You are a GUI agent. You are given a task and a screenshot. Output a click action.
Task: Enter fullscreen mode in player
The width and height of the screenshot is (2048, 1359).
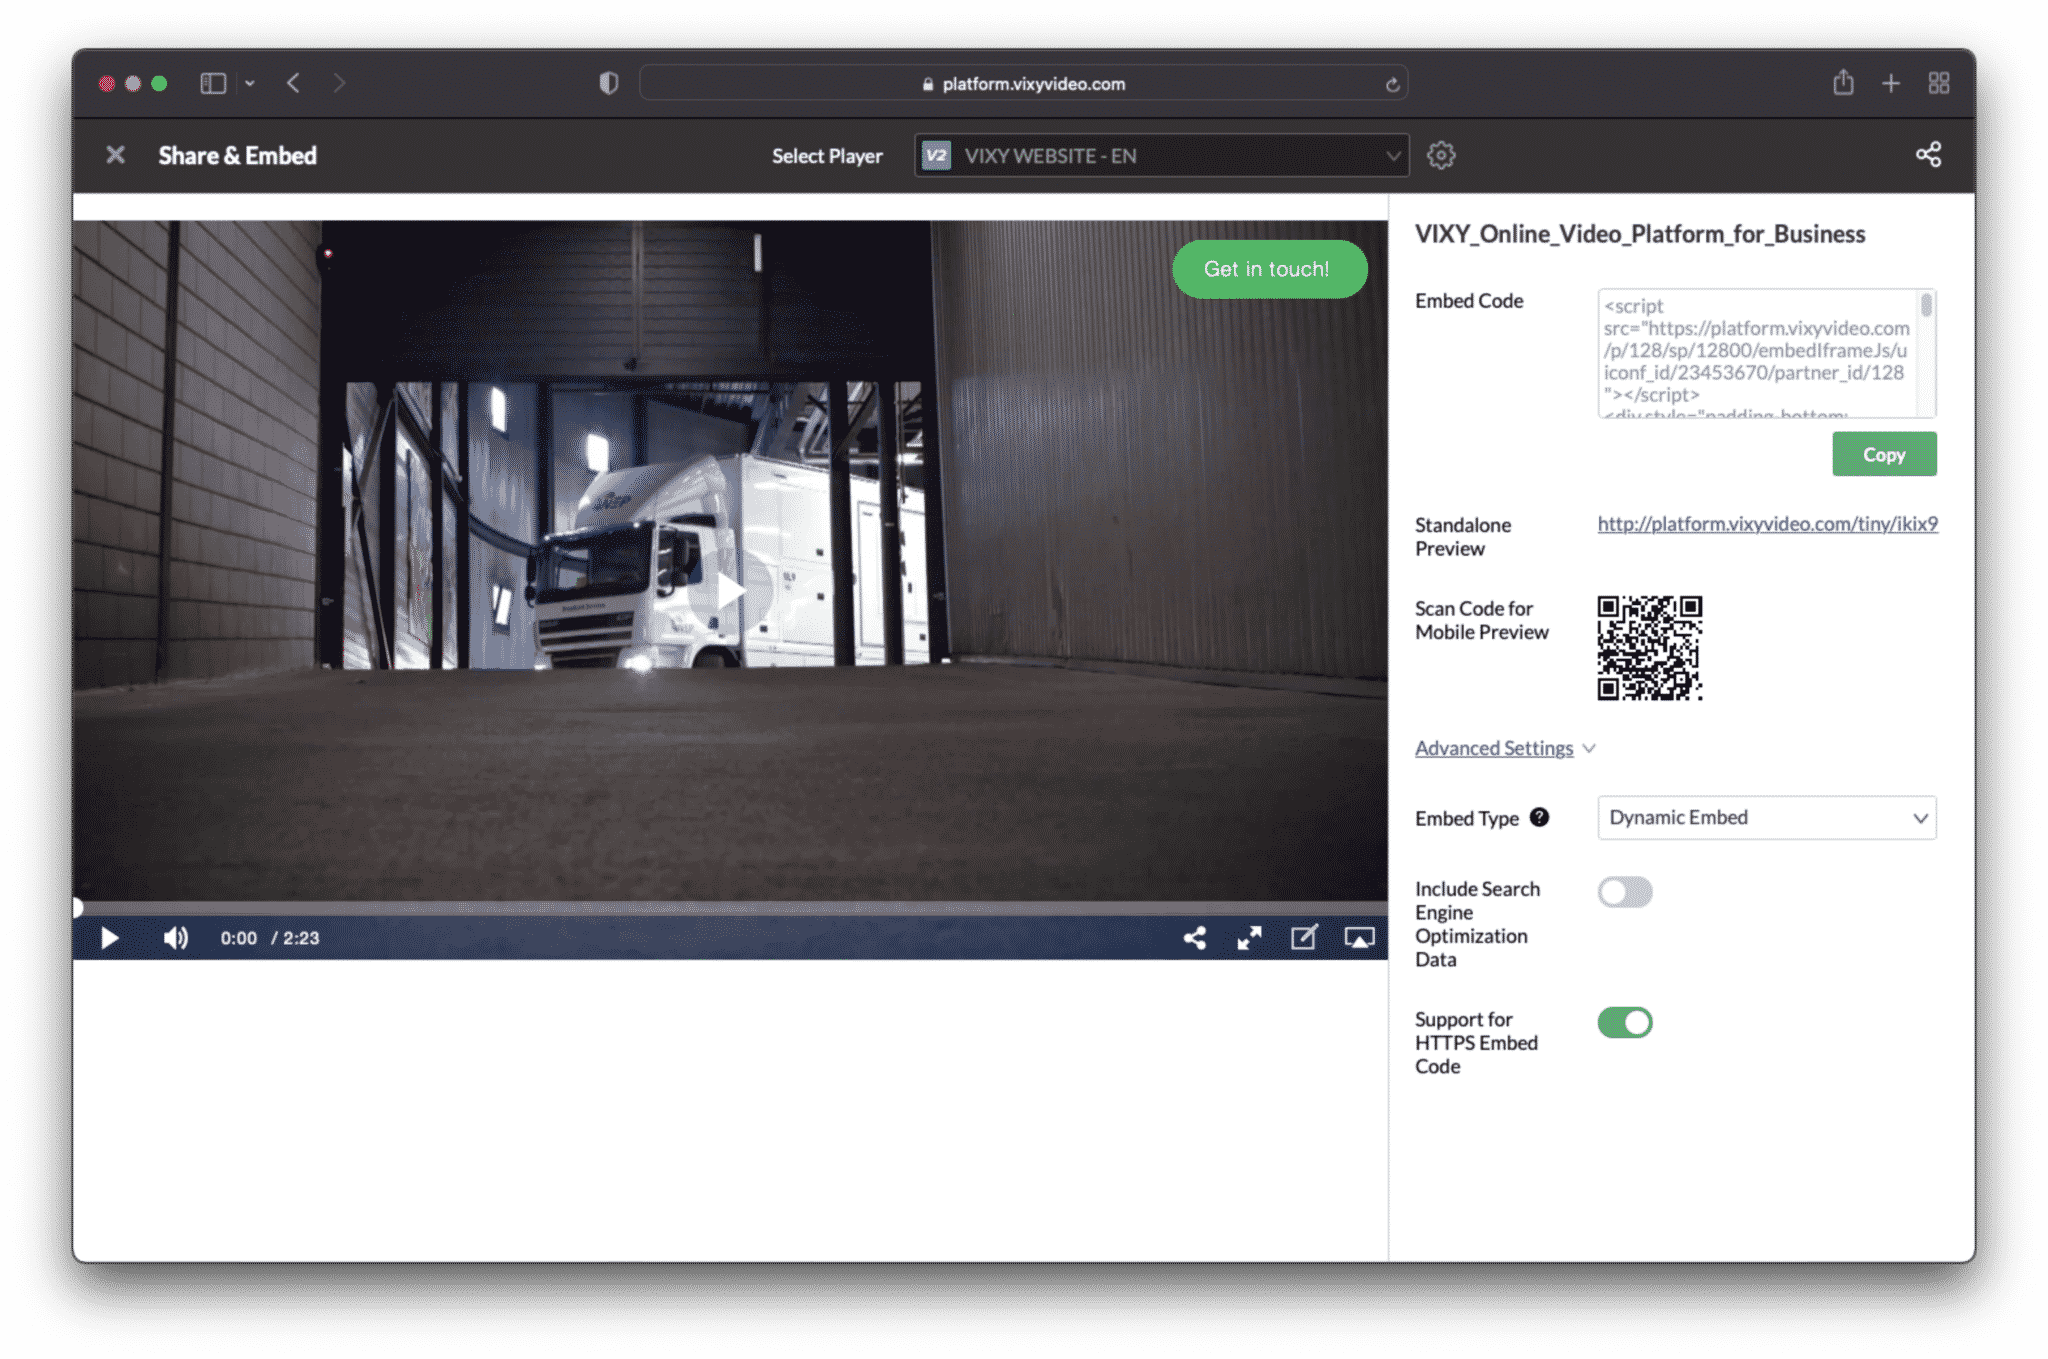(1249, 938)
